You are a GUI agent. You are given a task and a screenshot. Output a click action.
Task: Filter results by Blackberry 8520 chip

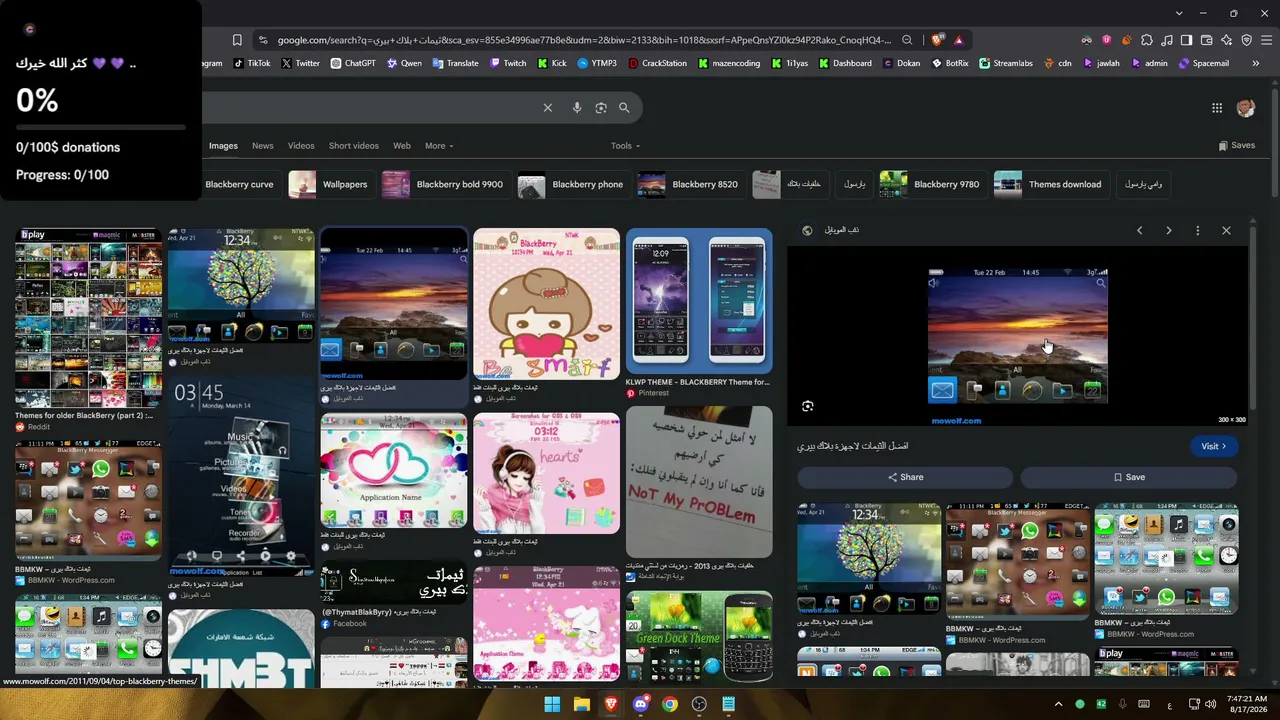click(x=691, y=184)
